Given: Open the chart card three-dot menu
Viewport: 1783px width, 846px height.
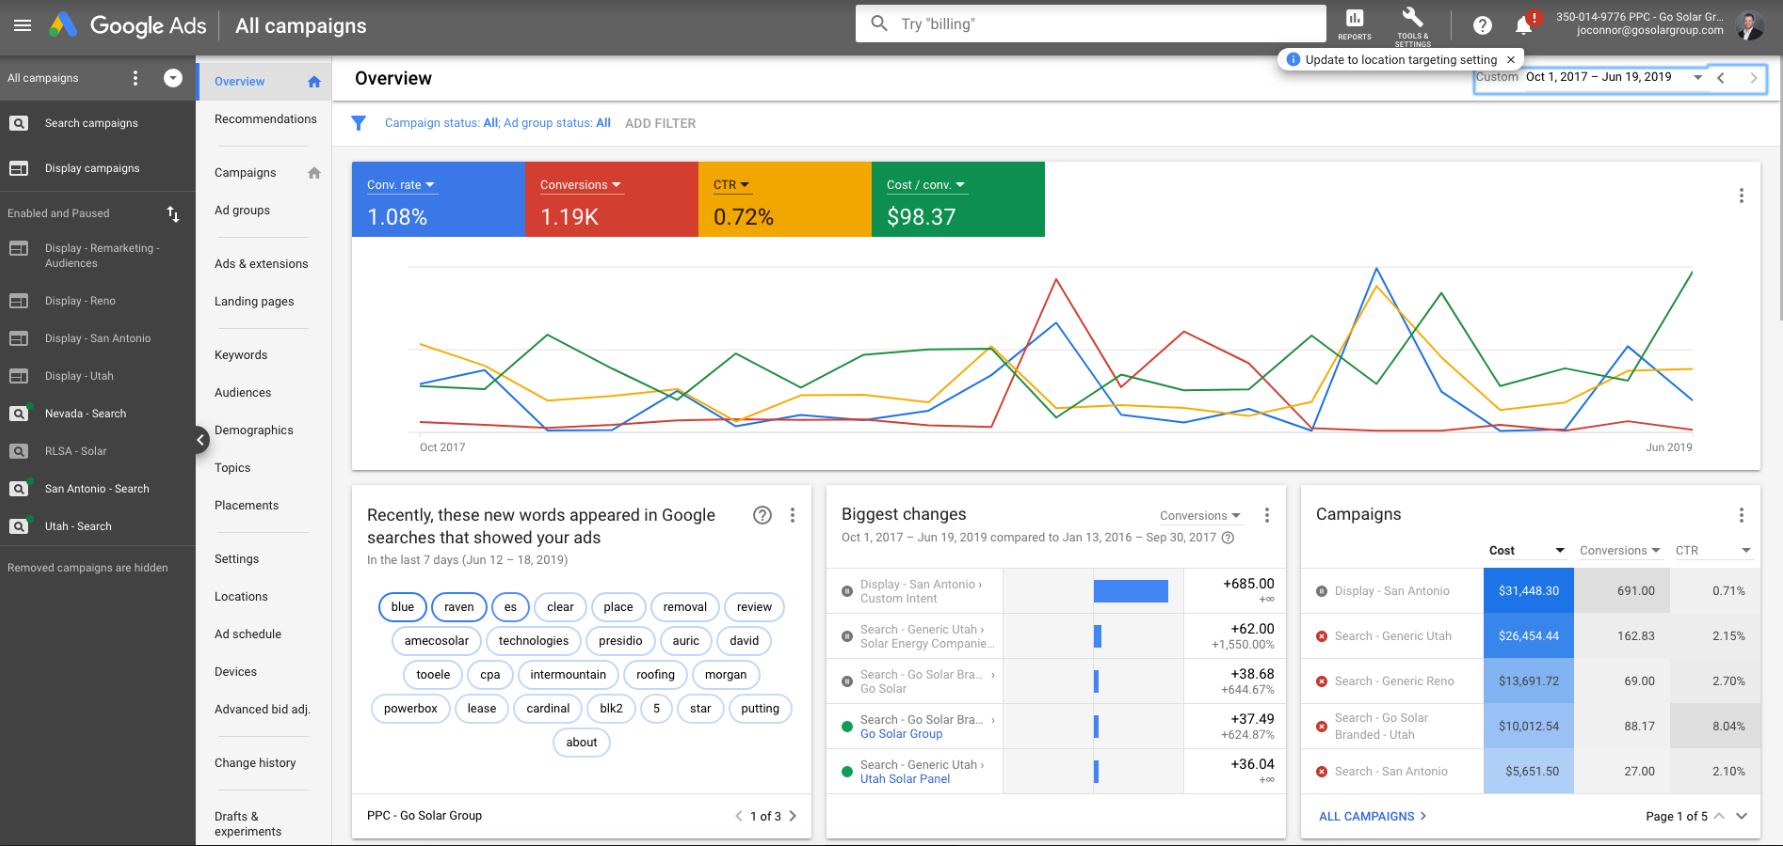Looking at the screenshot, I should [1741, 196].
